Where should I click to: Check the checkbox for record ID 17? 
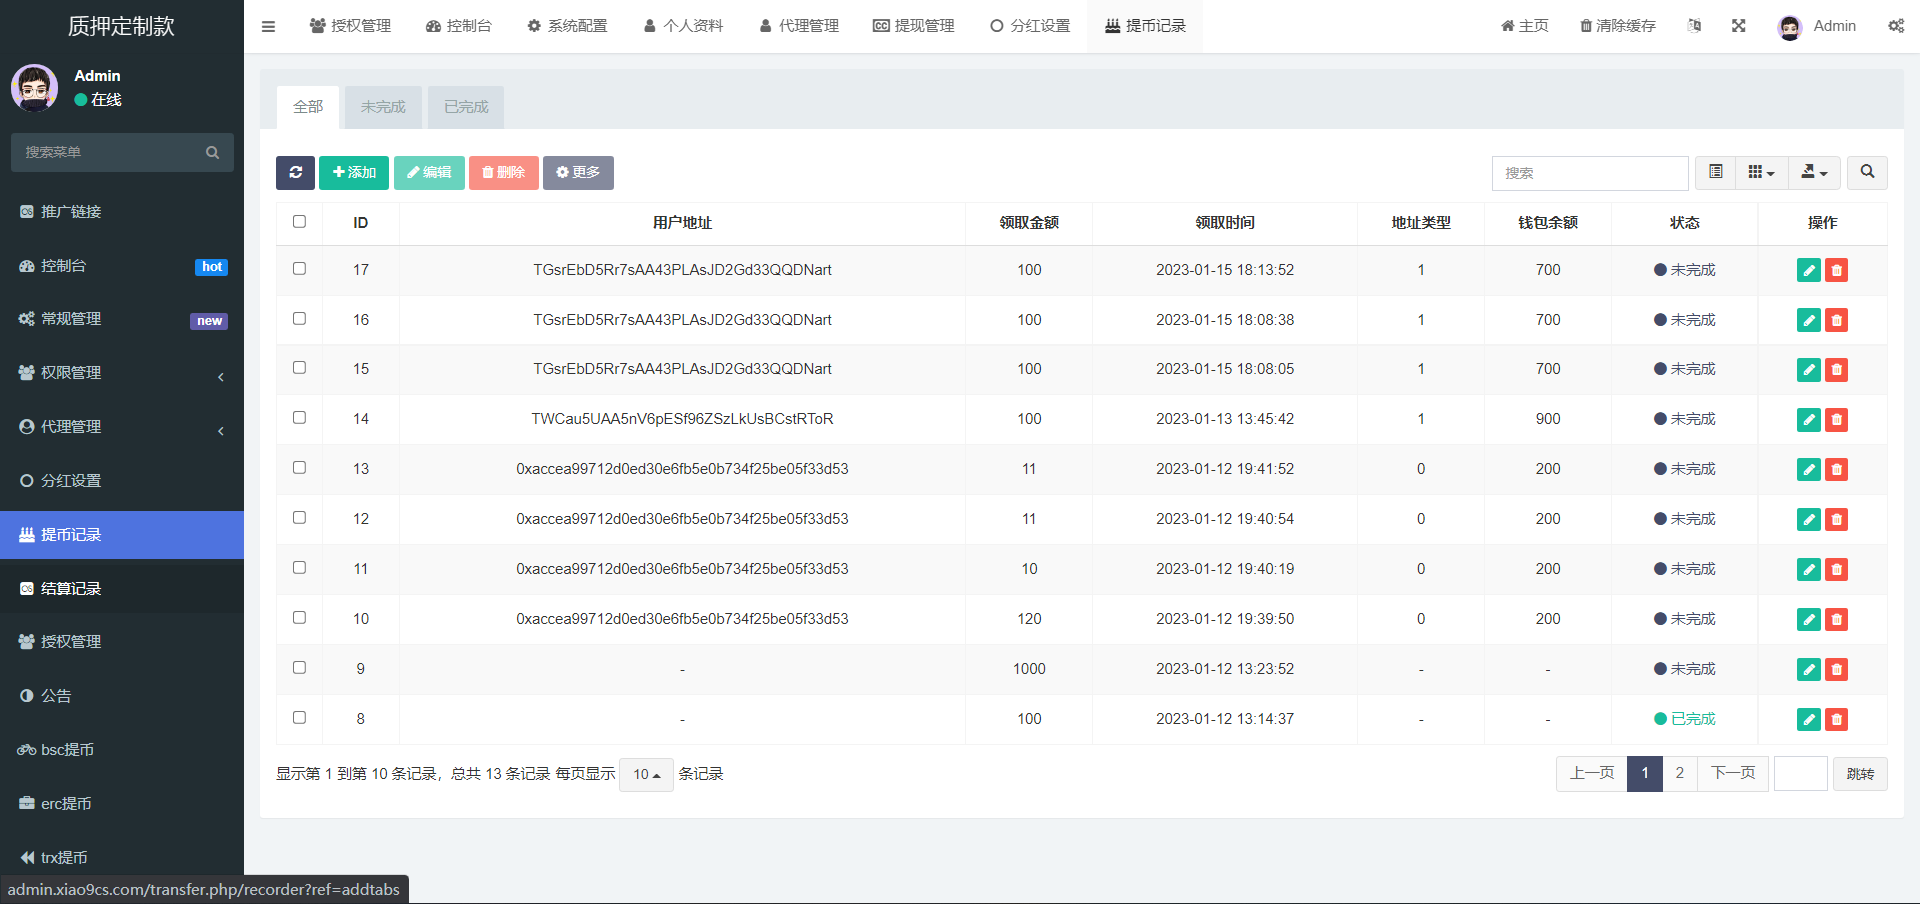(299, 269)
